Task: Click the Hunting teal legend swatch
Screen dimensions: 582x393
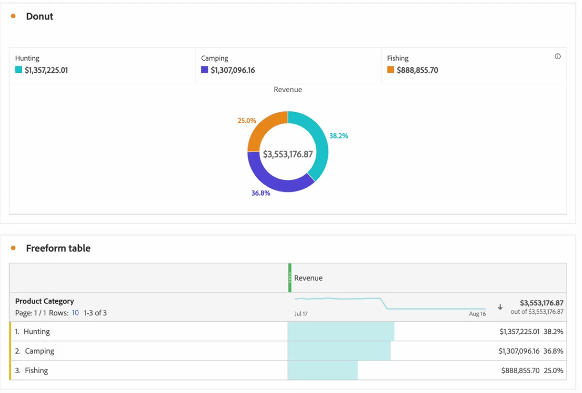Action: click(19, 69)
